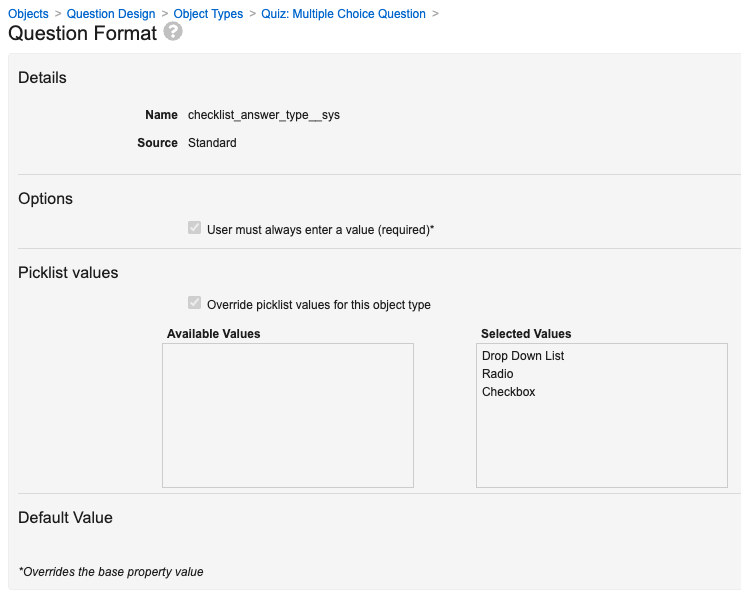Toggle 'Override picklist values' checkbox
The width and height of the screenshot is (741, 601).
pos(195,304)
